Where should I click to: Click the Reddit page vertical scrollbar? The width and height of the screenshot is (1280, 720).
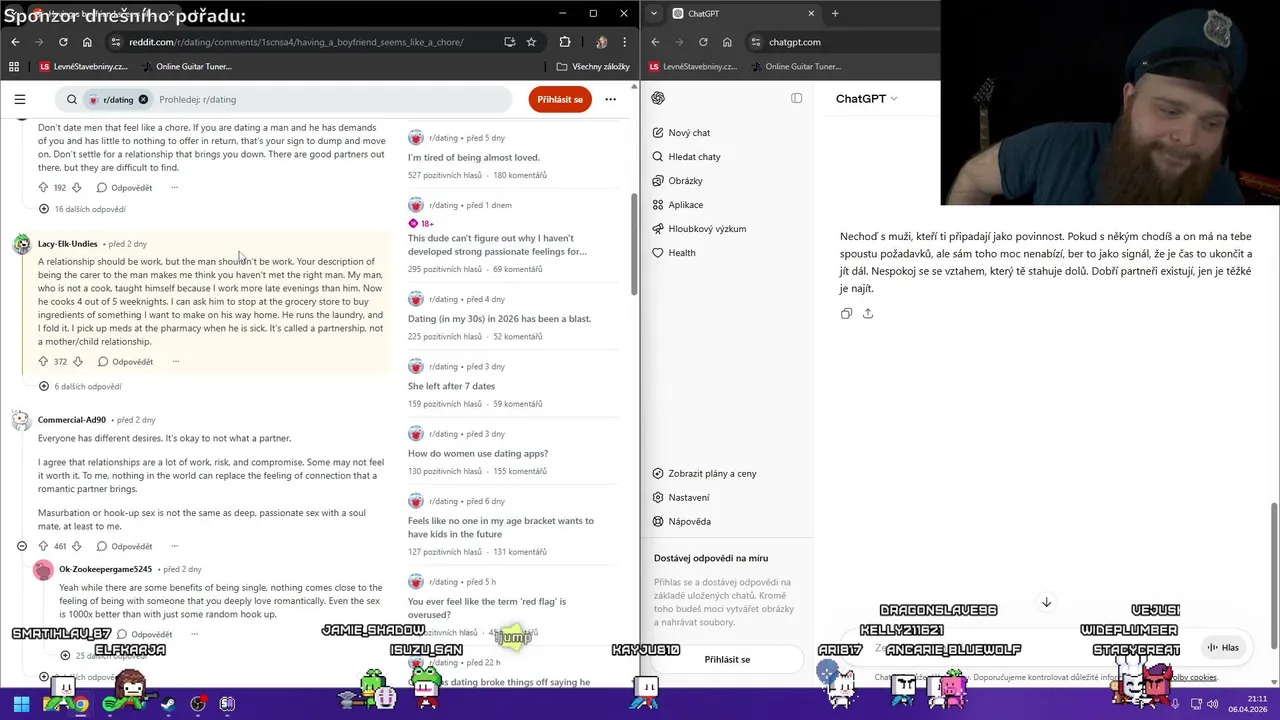tap(634, 243)
